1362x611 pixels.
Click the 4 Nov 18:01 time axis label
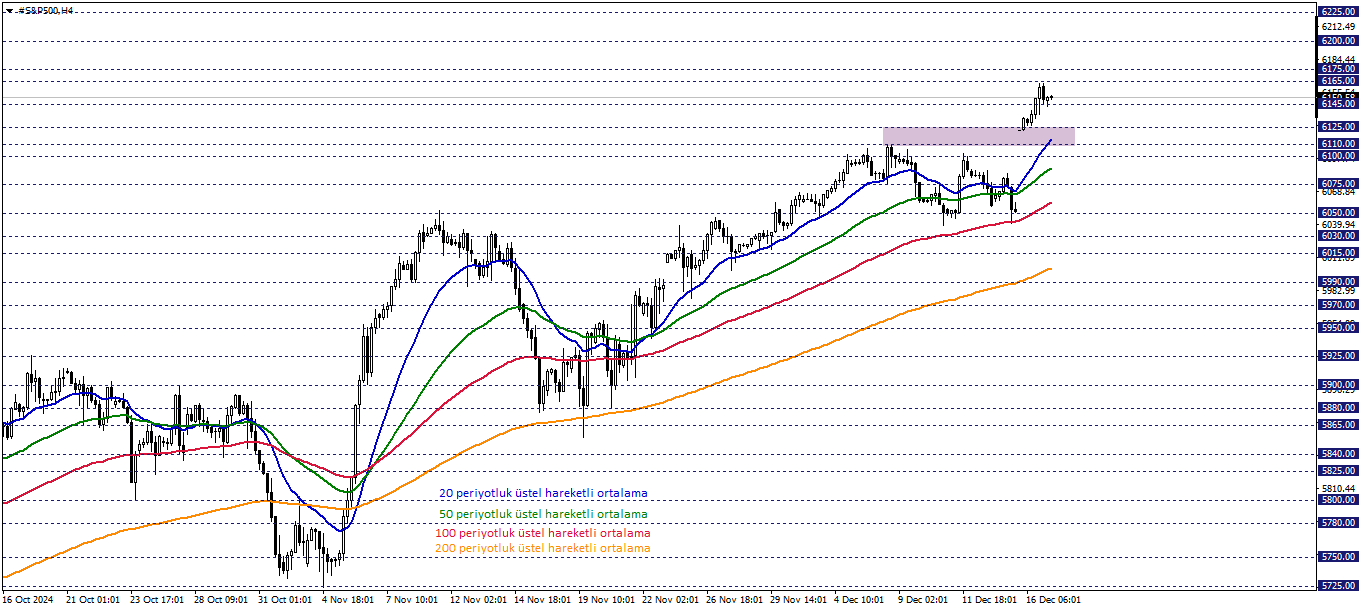click(x=348, y=600)
